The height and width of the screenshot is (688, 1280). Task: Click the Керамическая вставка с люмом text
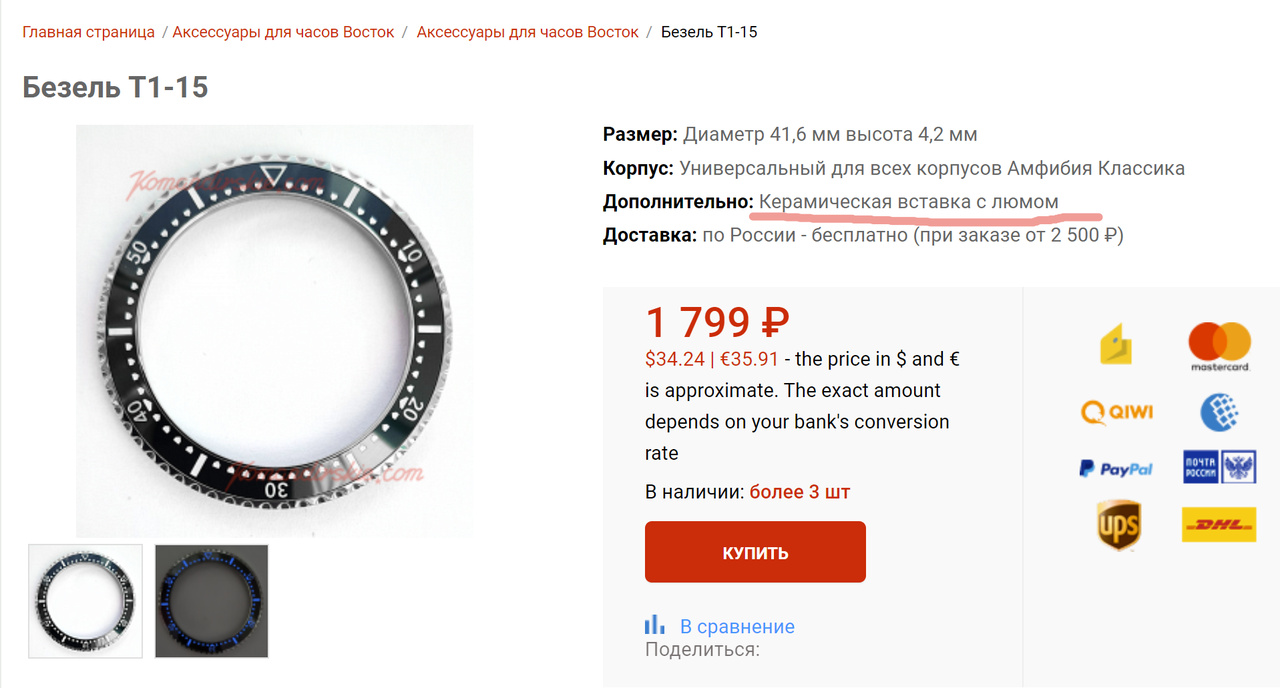[x=908, y=202]
